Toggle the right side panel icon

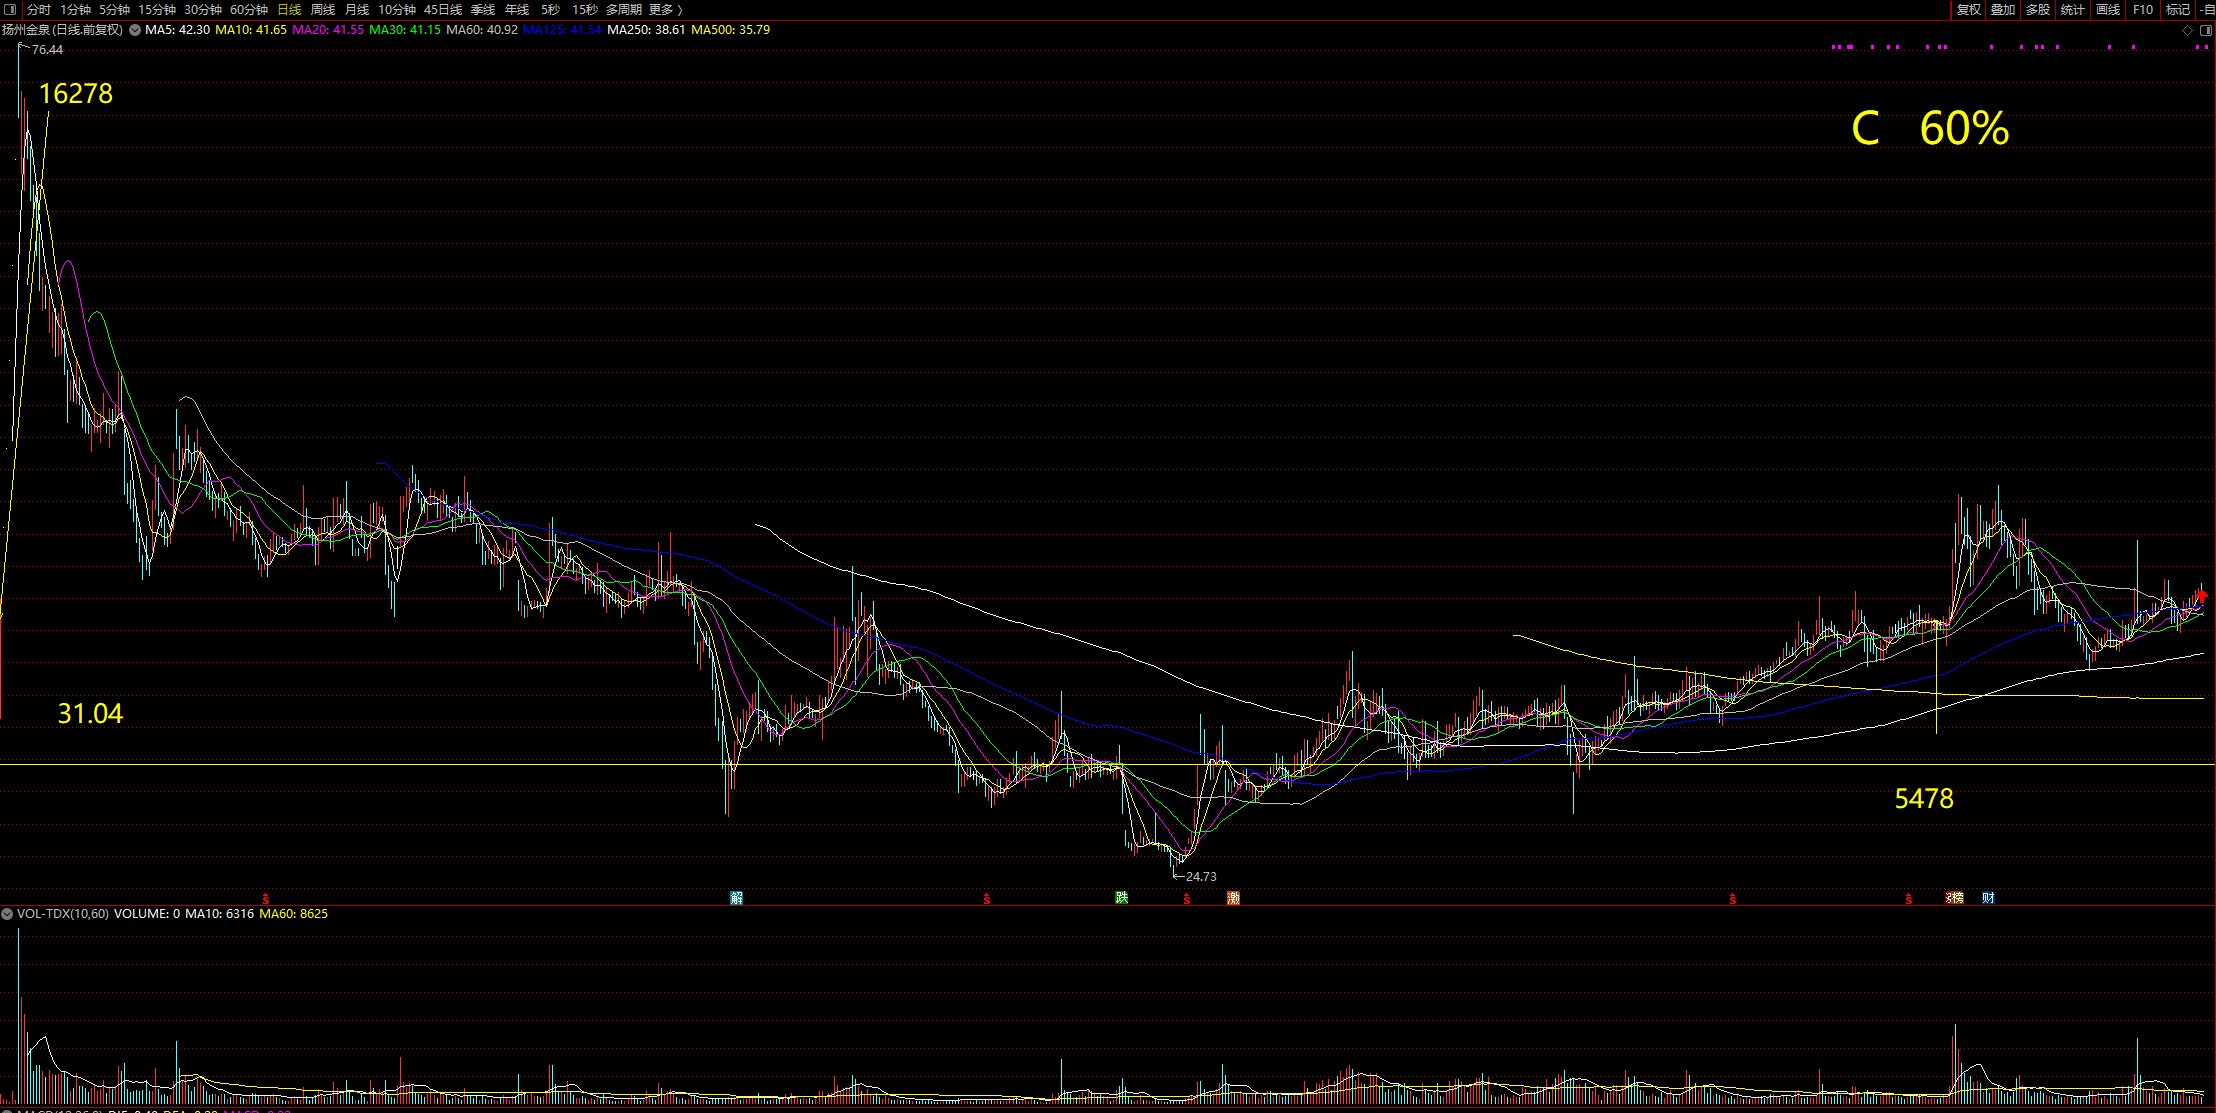(2205, 31)
